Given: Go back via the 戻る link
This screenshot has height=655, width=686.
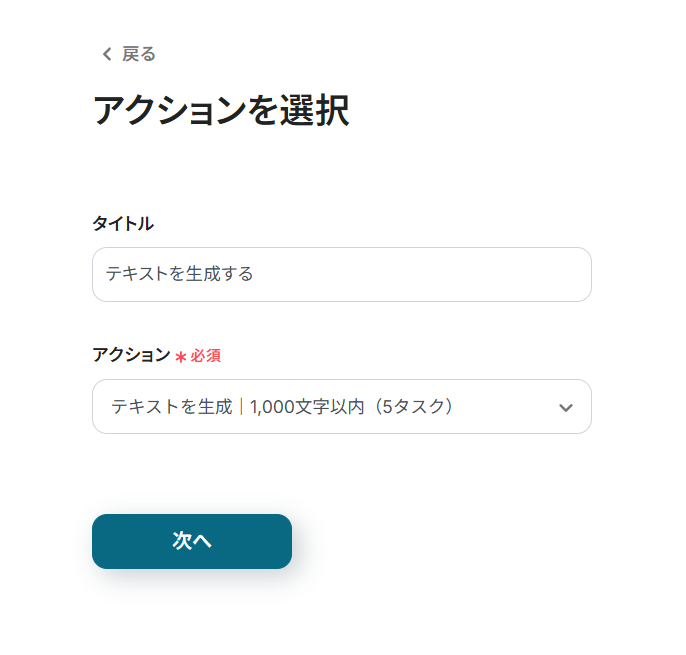Looking at the screenshot, I should [138, 54].
